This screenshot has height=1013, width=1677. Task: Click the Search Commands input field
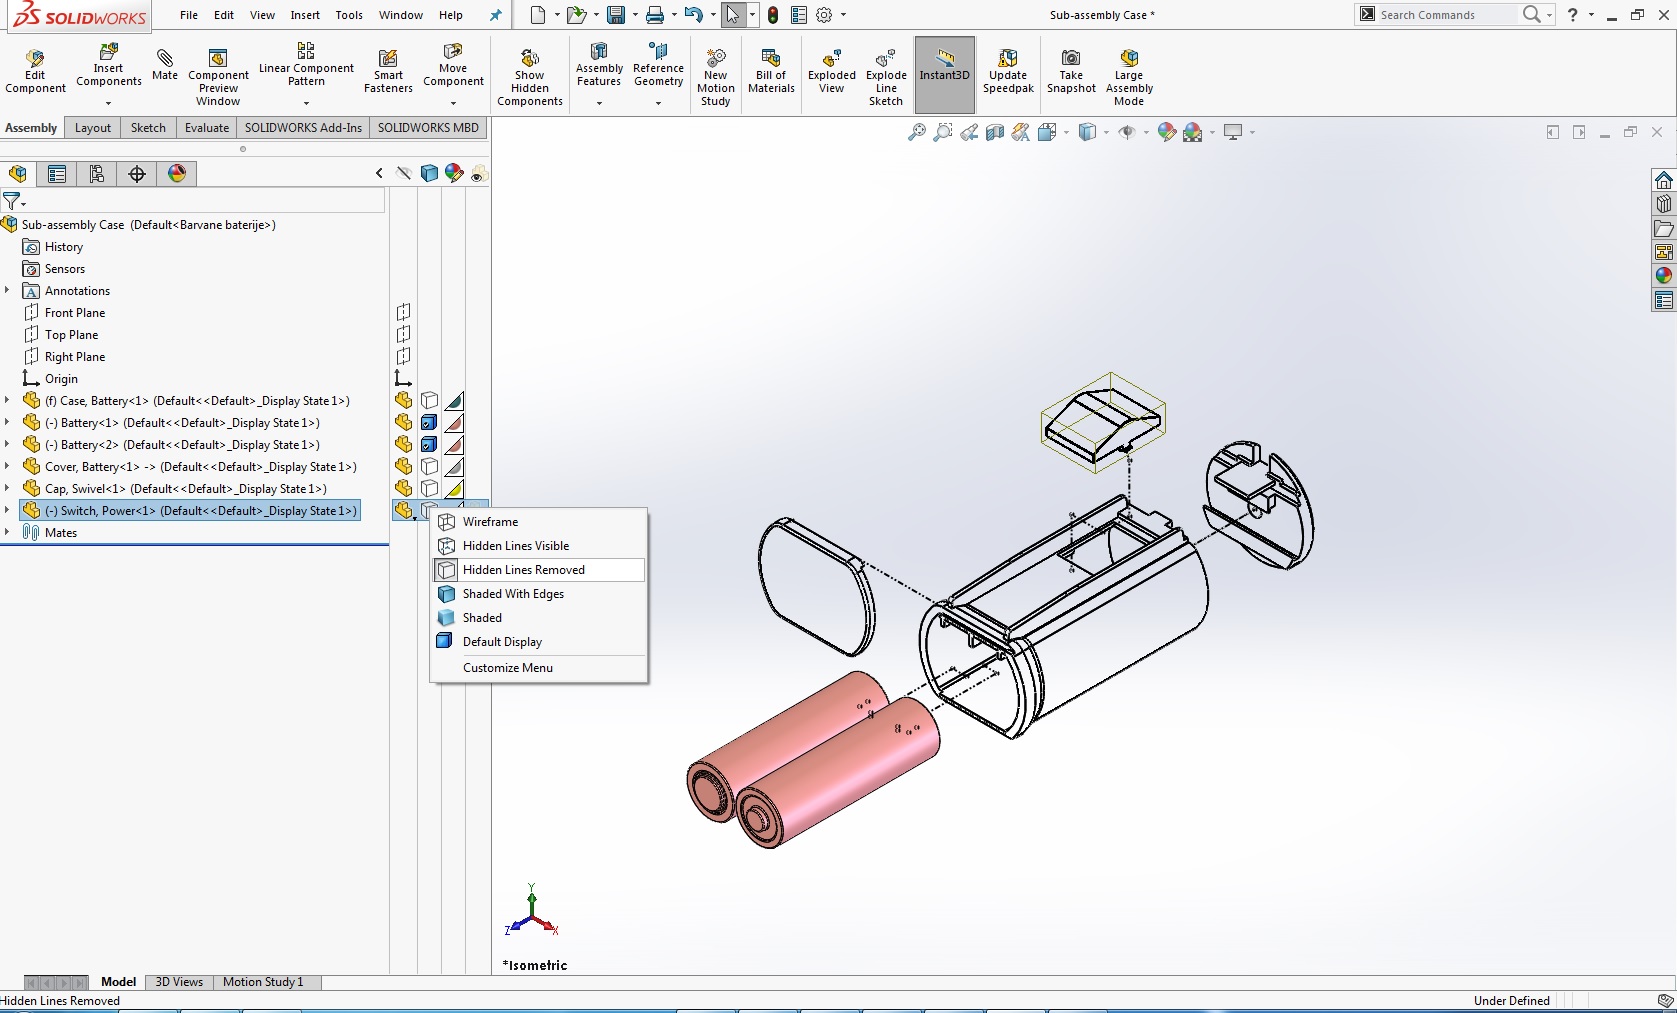[x=1446, y=15]
